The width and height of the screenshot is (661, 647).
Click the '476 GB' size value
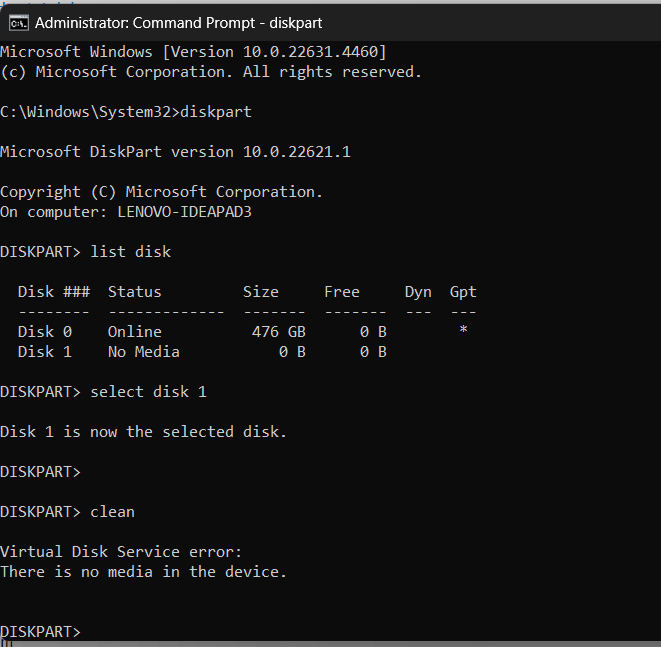coord(279,332)
